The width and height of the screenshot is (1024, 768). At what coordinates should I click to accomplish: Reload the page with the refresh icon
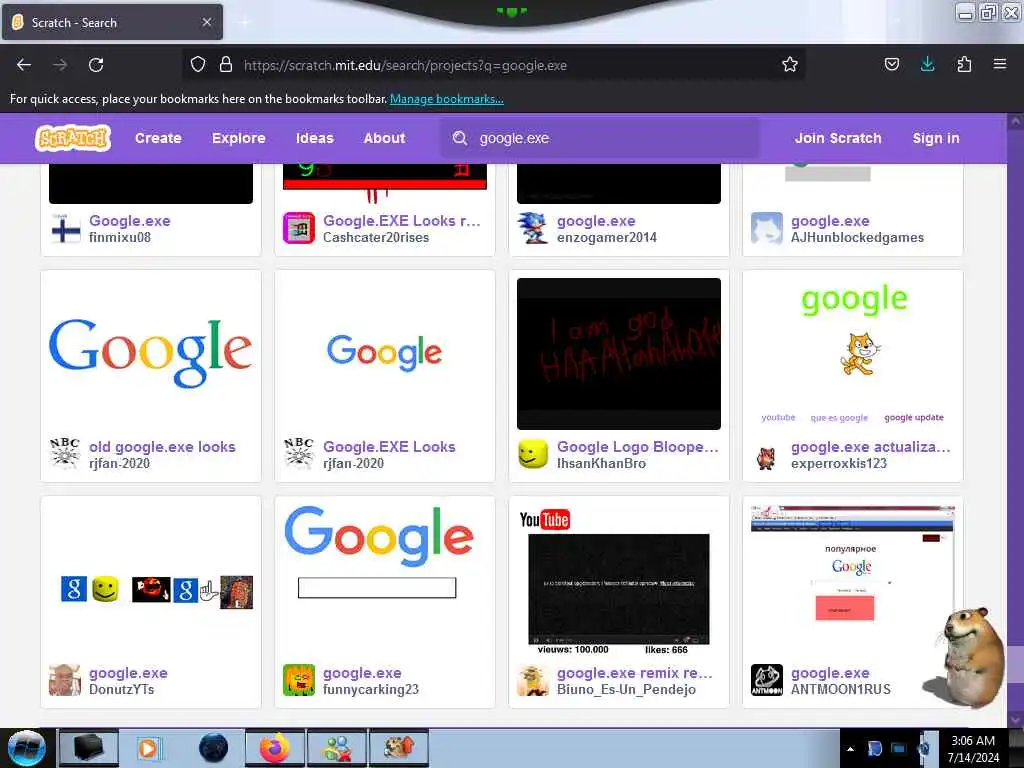coord(96,65)
